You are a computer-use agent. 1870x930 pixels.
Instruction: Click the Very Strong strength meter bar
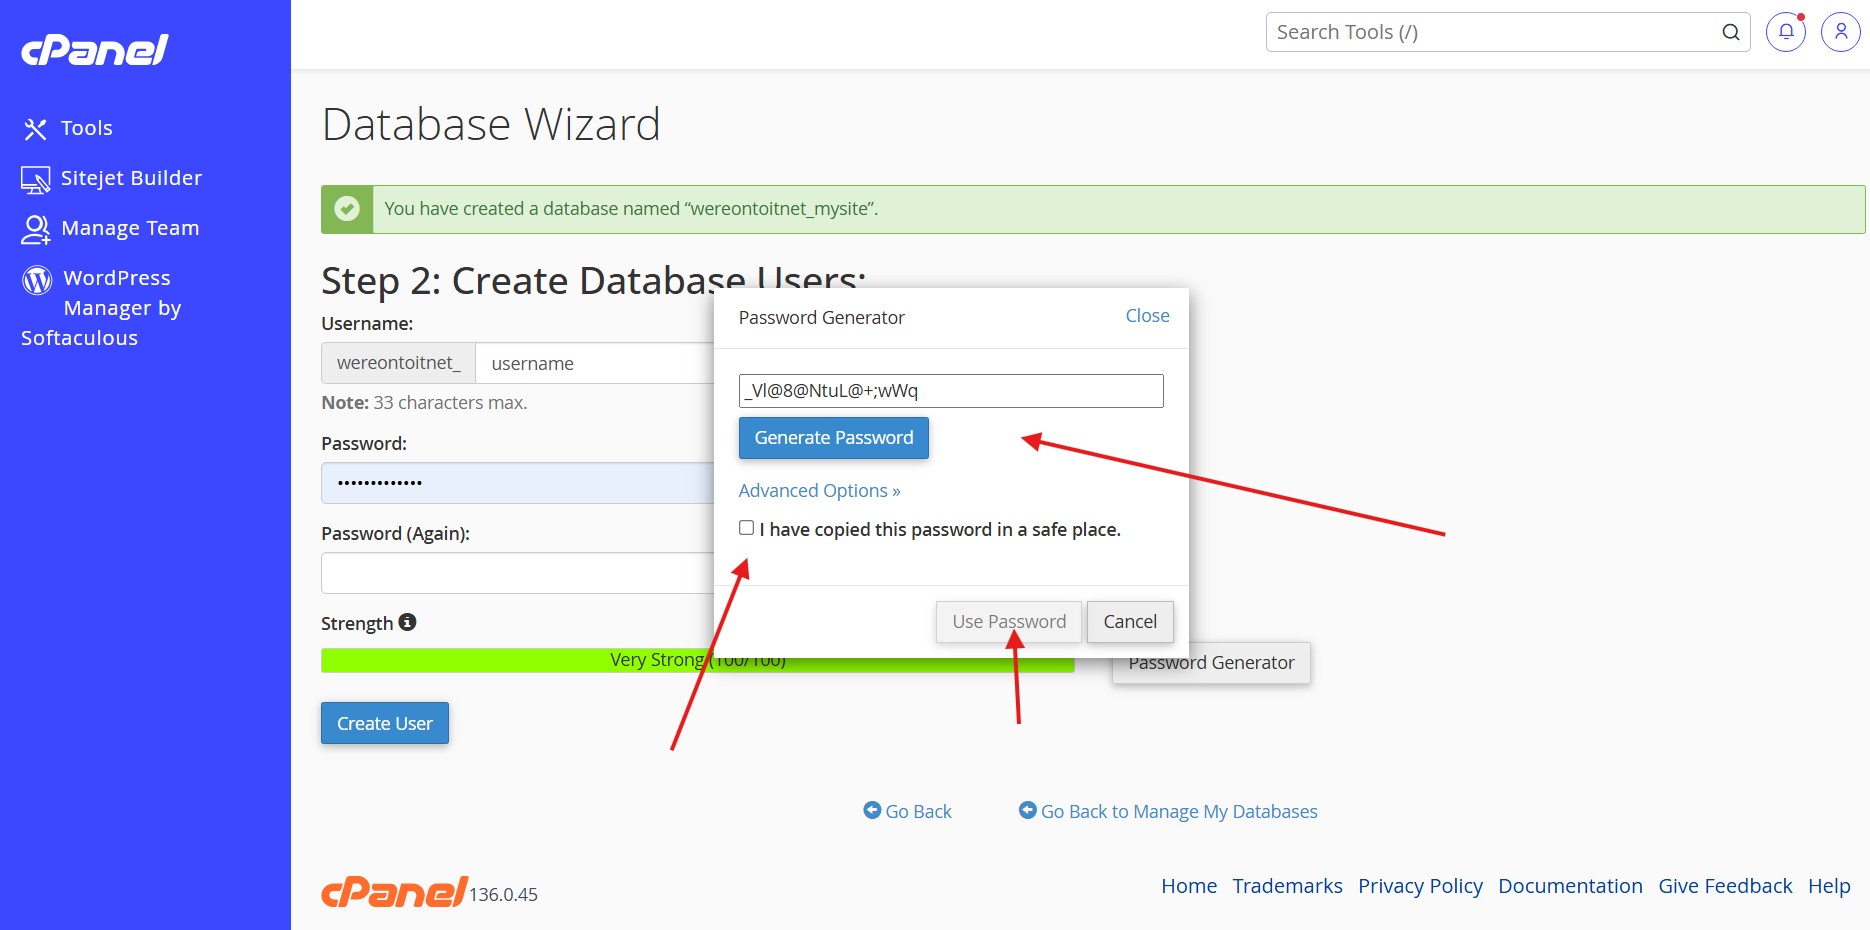point(698,660)
